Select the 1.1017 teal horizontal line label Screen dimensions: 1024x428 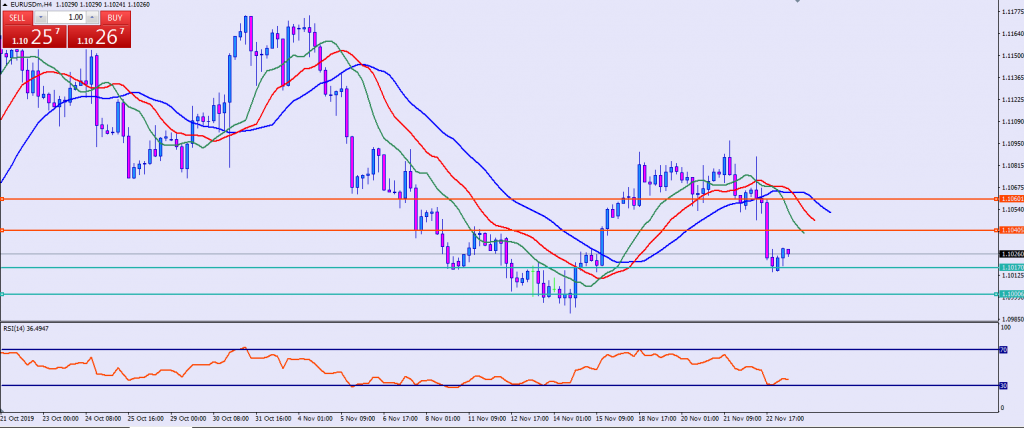click(x=1010, y=267)
